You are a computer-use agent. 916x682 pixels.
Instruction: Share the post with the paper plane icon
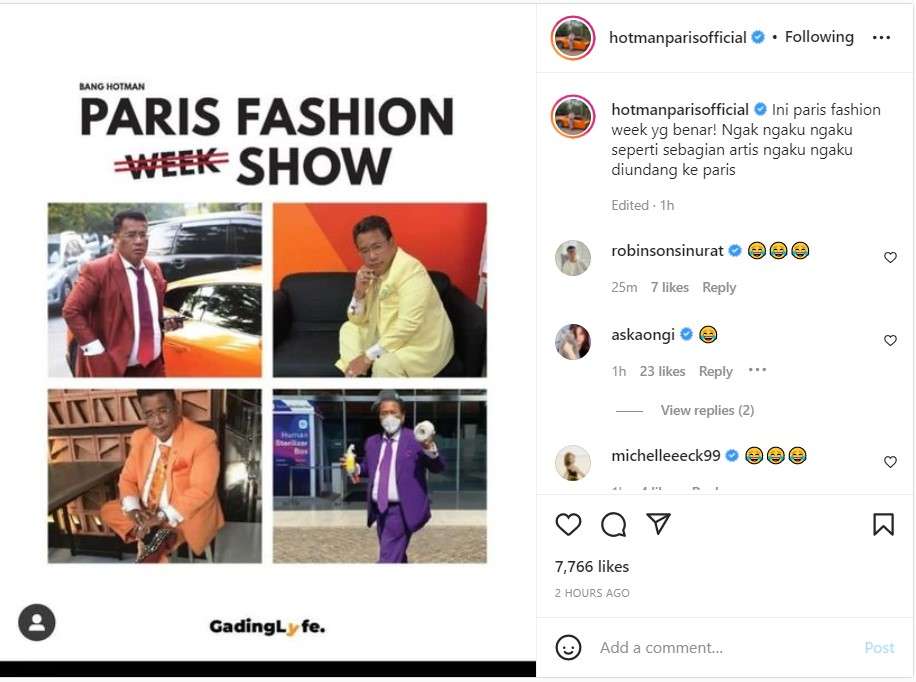tap(658, 524)
